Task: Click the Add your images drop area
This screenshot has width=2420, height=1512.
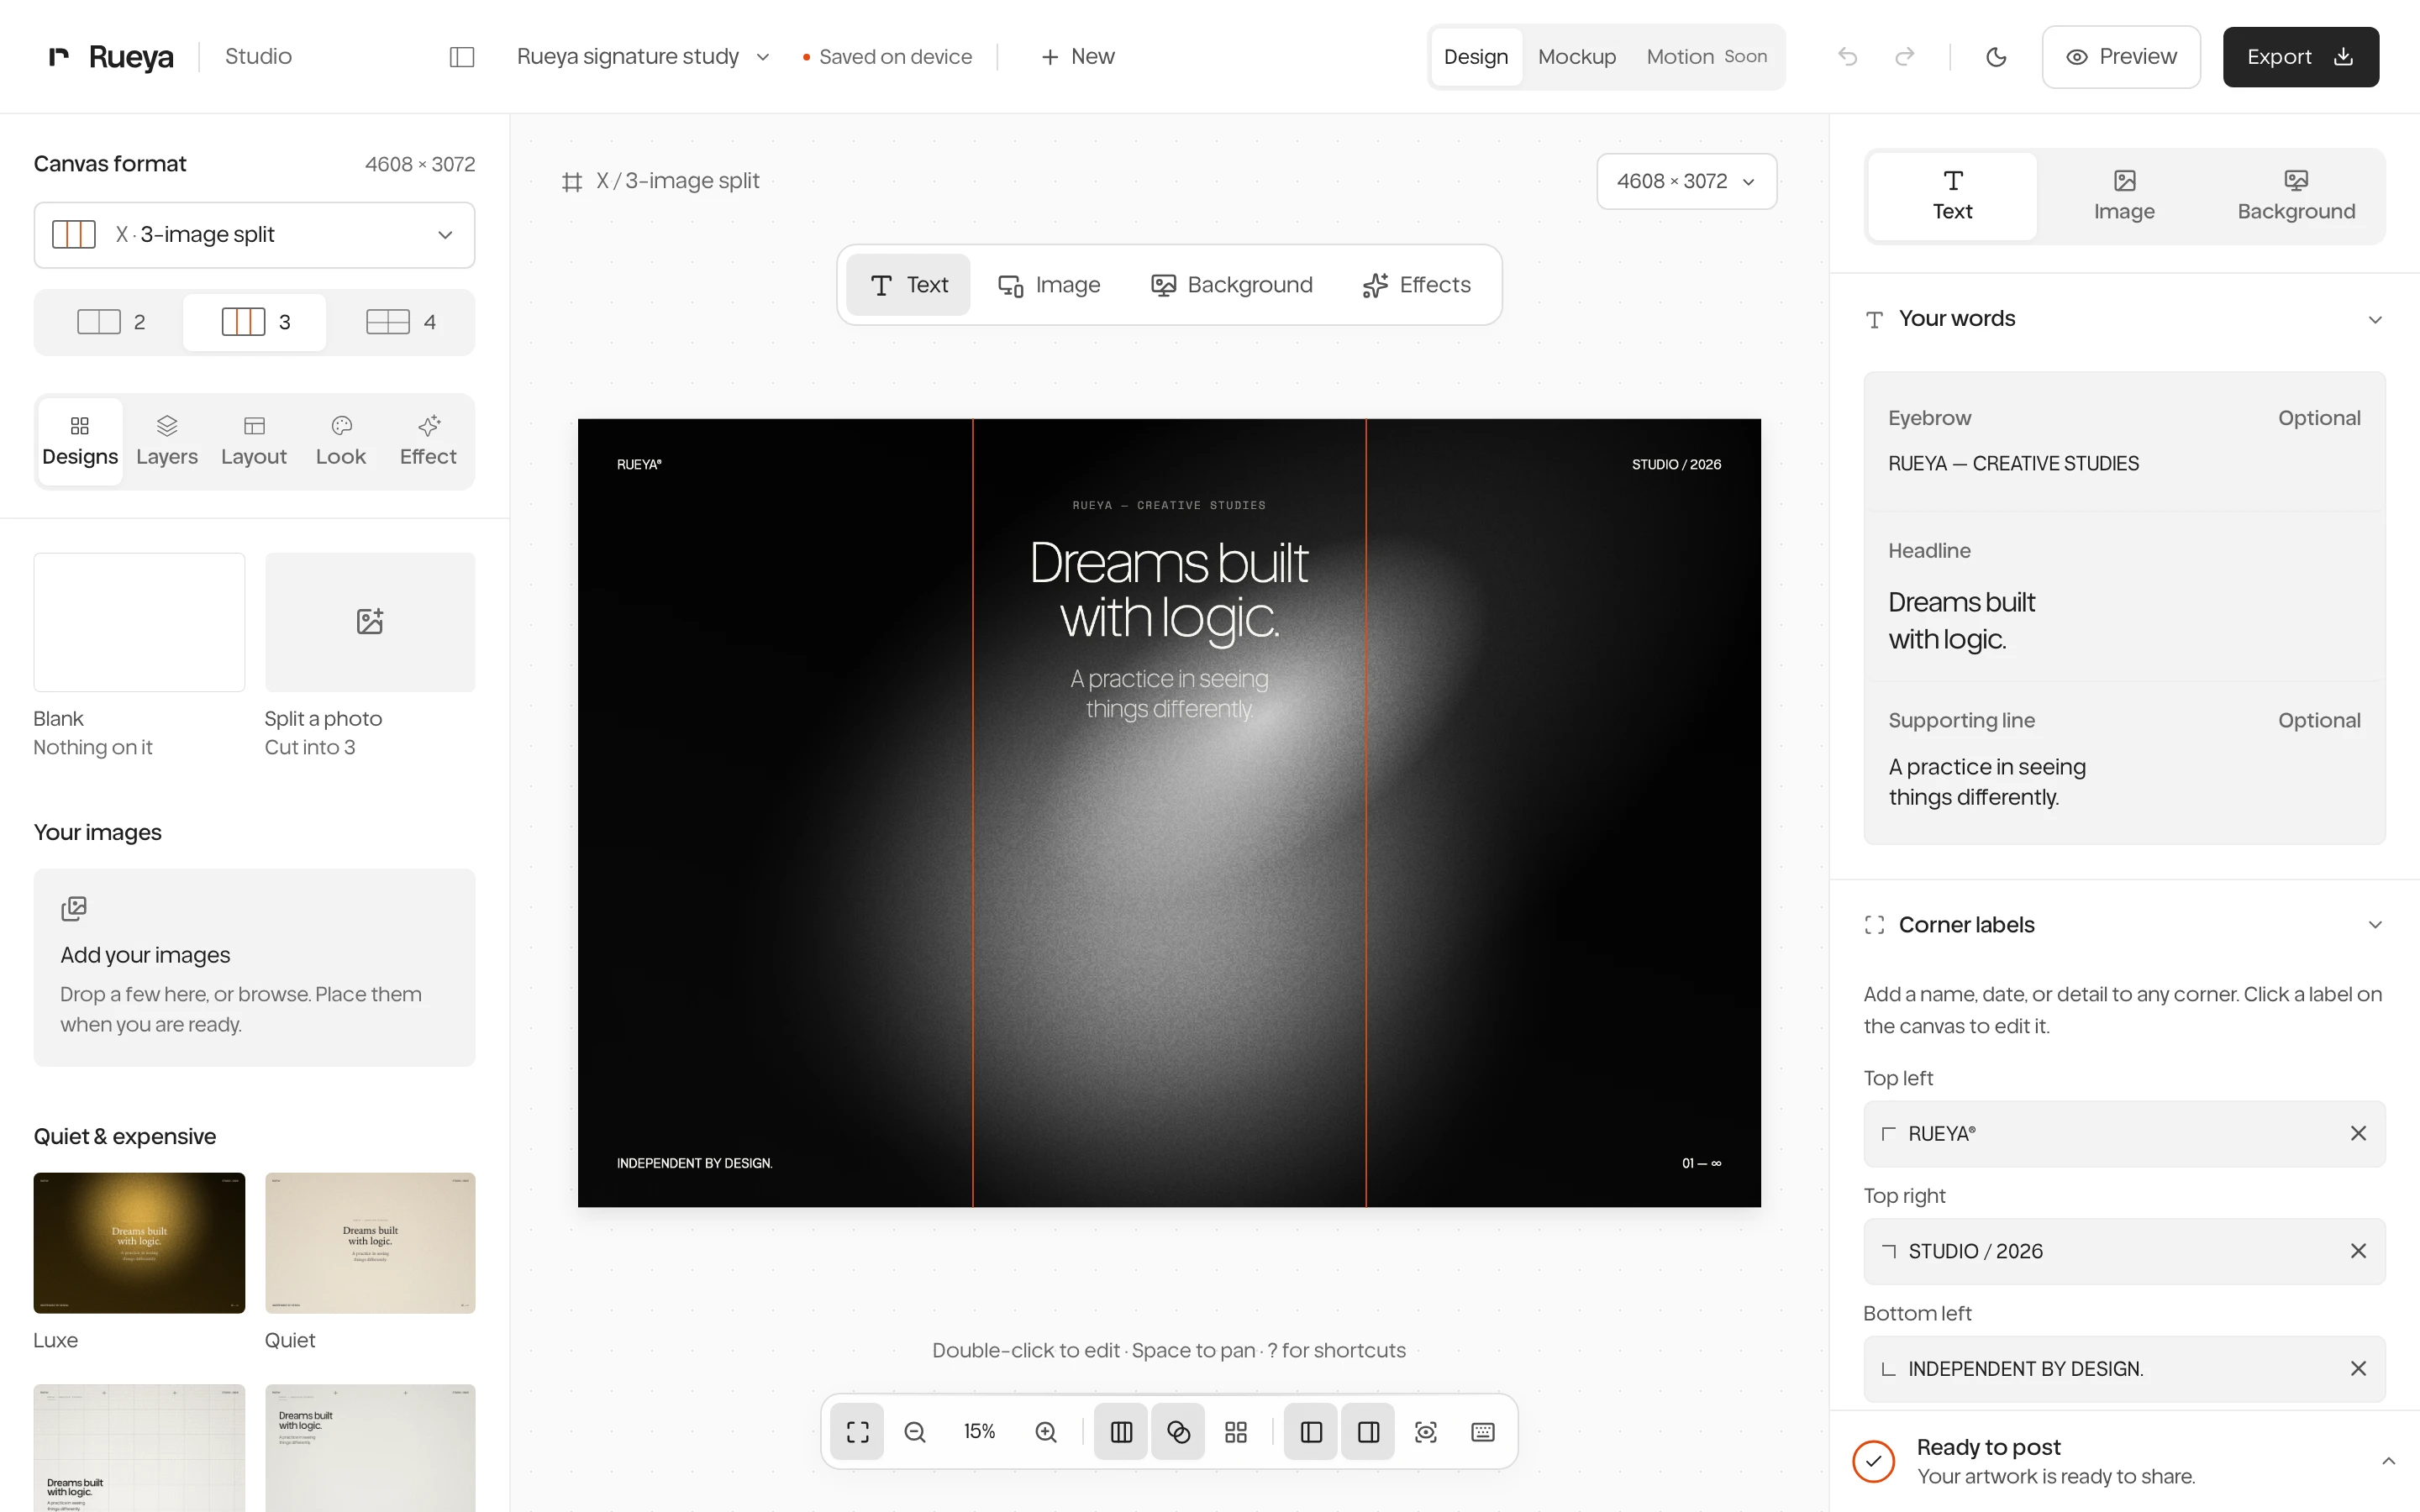Action: pyautogui.click(x=254, y=967)
